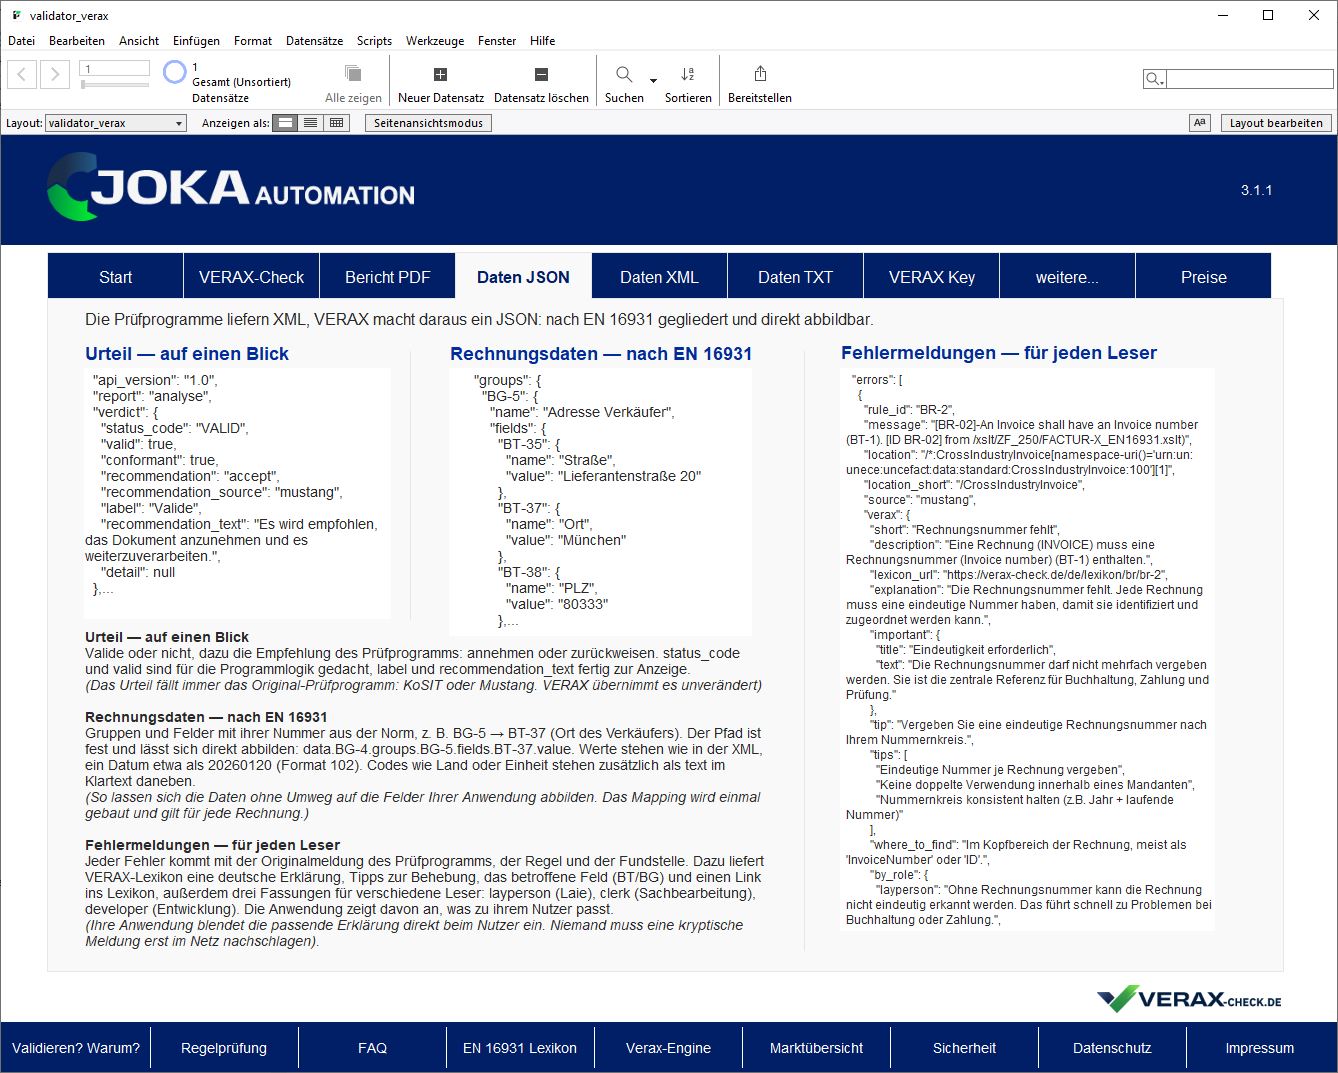Go to previous record arrow
Image resolution: width=1338 pixels, height=1073 pixels.
(x=22, y=74)
